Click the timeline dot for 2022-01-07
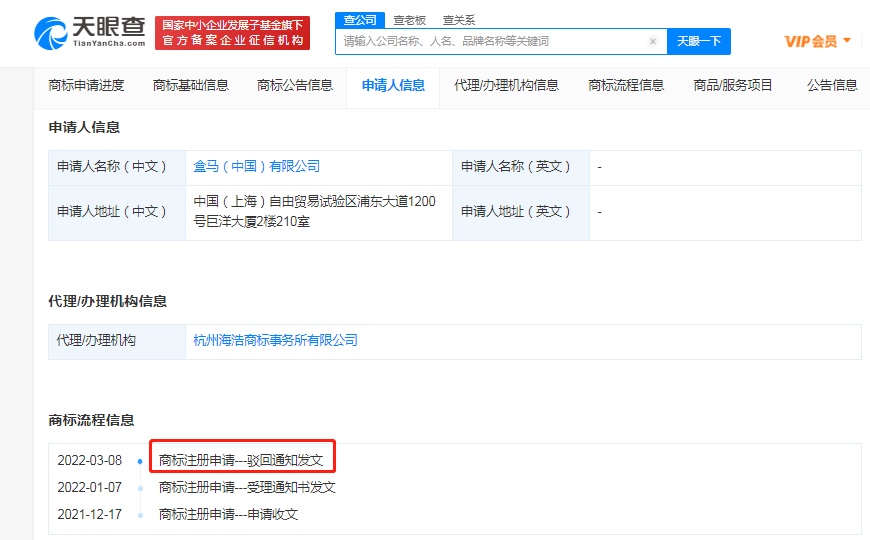The image size is (870, 540). pos(140,488)
